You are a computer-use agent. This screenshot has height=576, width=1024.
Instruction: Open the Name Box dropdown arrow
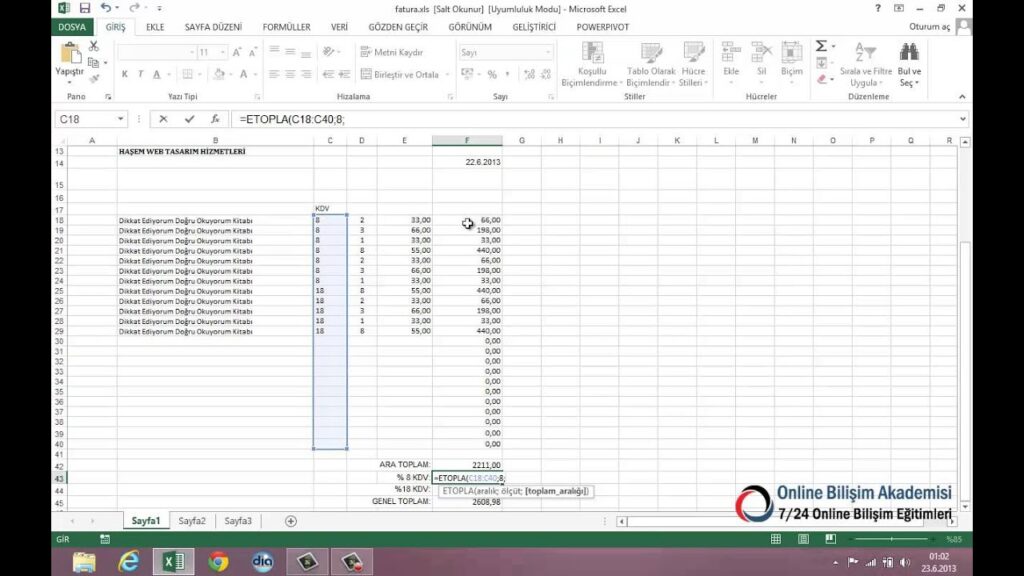[121, 119]
